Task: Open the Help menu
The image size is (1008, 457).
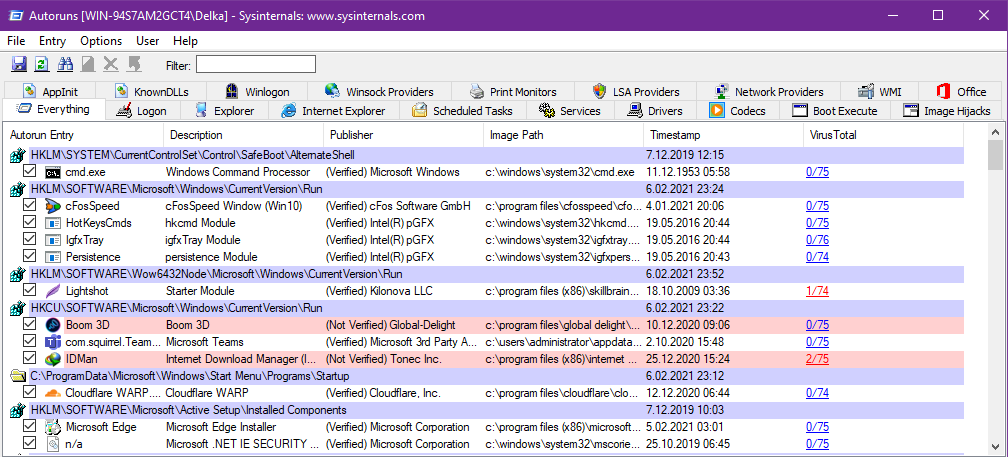Action: point(185,41)
